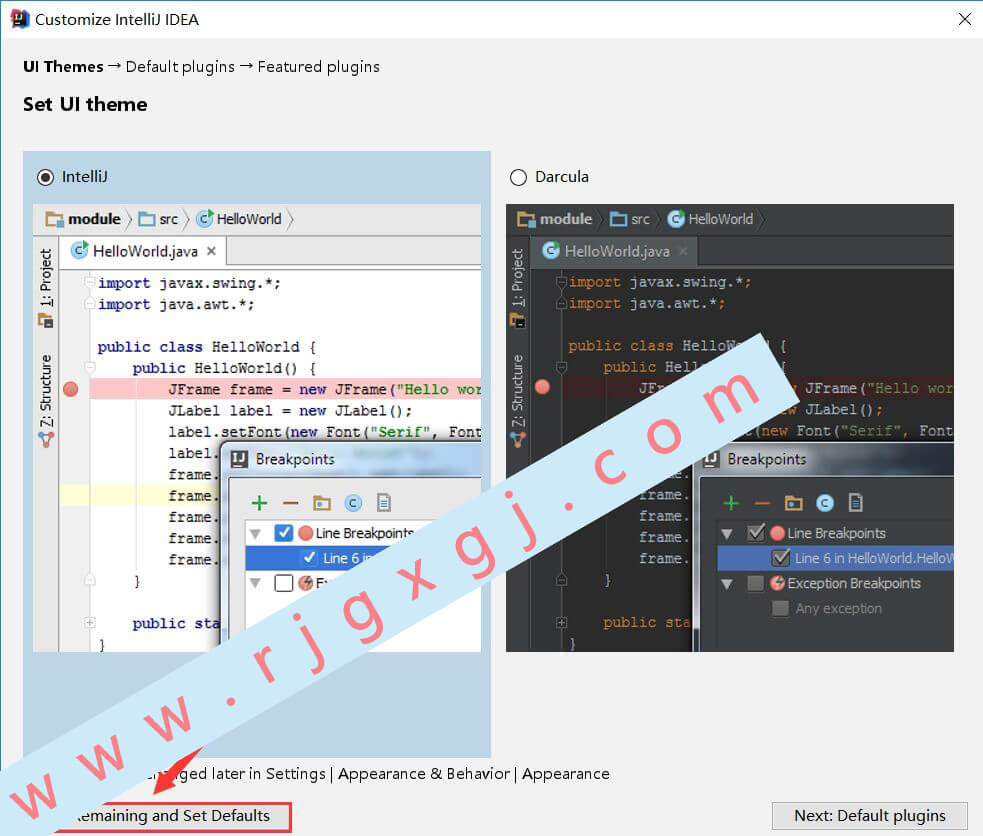Click red Remove breakpoint icon in IntelliJ preview
Viewport: 983px width, 836px height.
point(290,503)
